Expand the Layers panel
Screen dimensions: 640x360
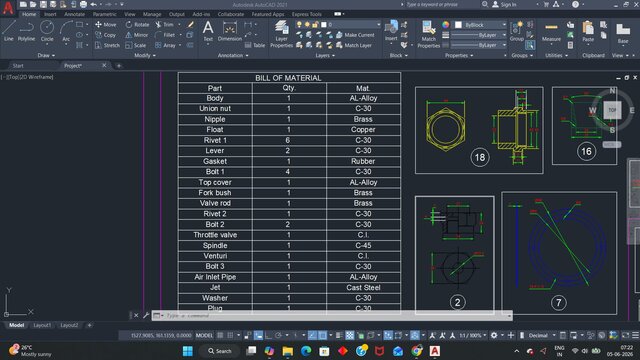point(325,56)
